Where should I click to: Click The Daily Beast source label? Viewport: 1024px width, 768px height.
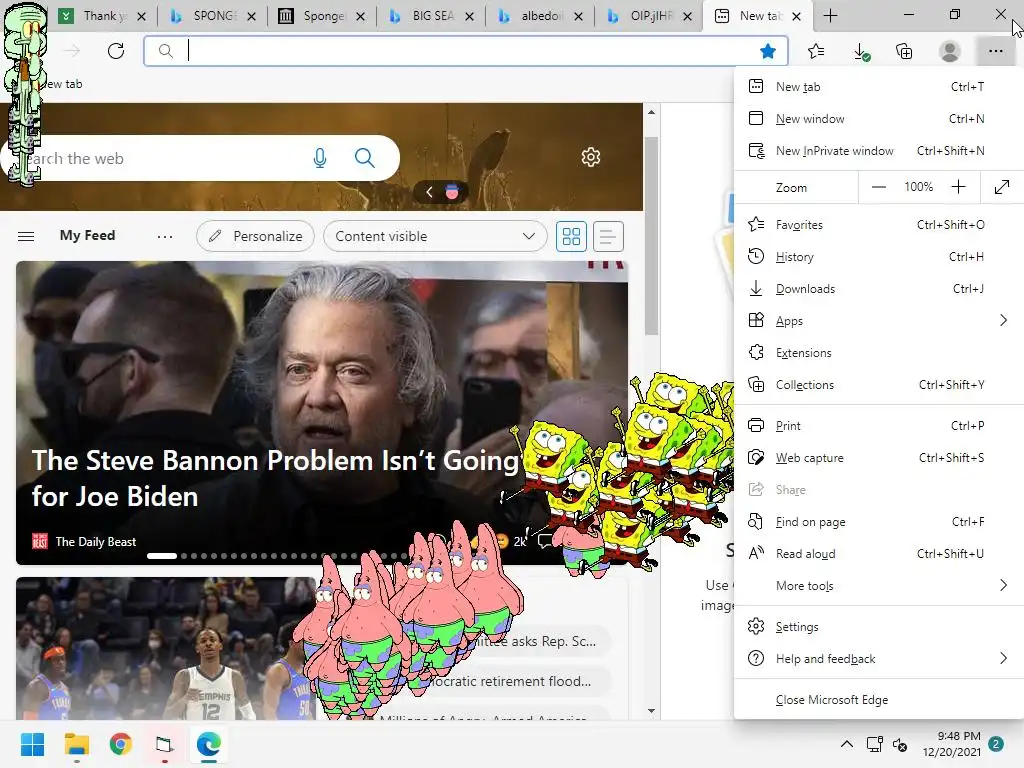point(95,541)
